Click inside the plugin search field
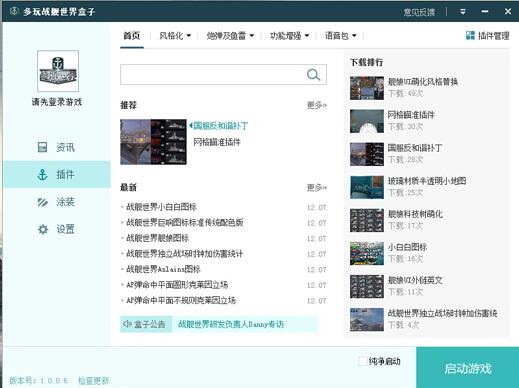519x388 pixels. pyautogui.click(x=212, y=75)
